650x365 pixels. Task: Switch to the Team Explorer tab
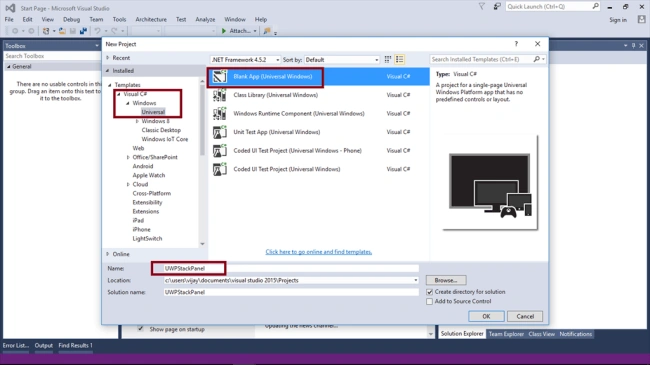[x=506, y=334]
